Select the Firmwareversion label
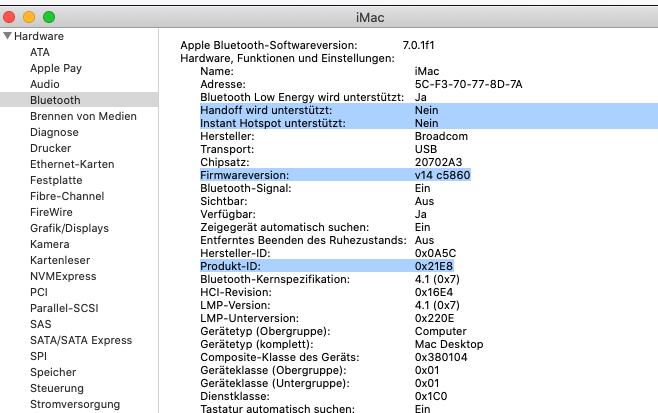The image size is (658, 413). pyautogui.click(x=244, y=175)
